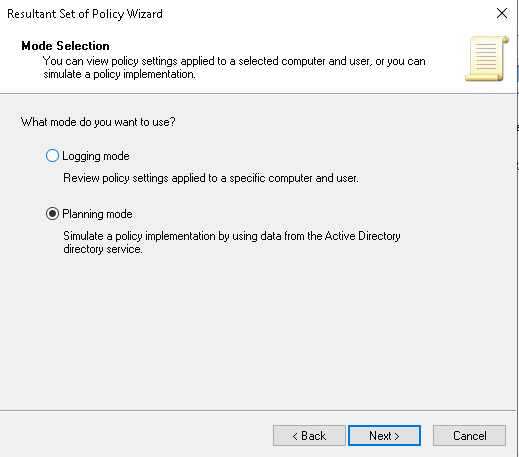This screenshot has height=457, width=519.
Task: Click the 'Review policy settings applied' description
Action: [211, 178]
